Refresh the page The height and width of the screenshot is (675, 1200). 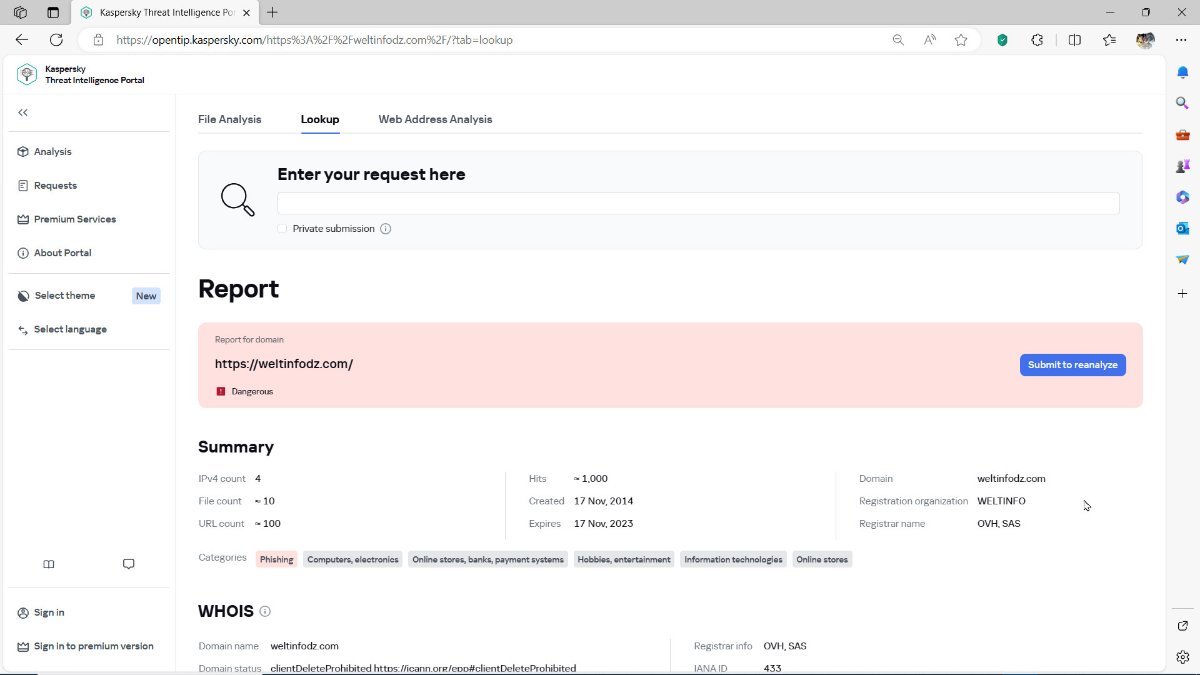56,40
